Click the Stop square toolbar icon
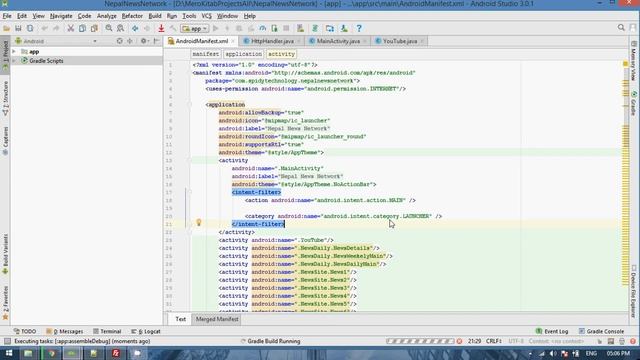This screenshot has height=360, width=640. [x=286, y=28]
